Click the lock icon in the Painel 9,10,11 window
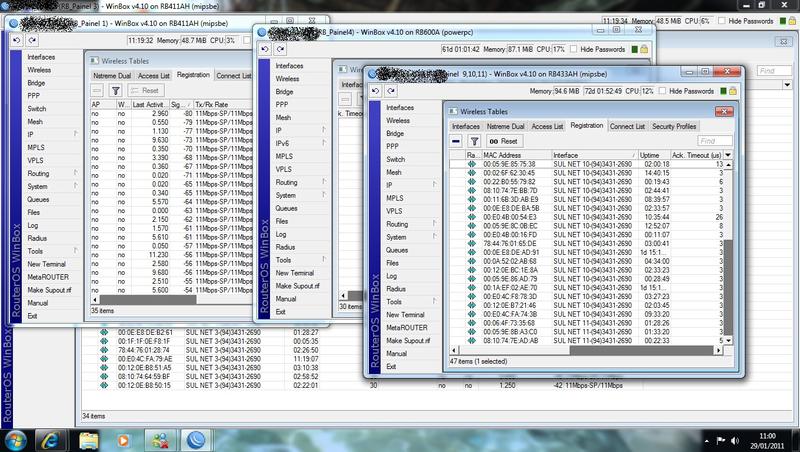The height and width of the screenshot is (452, 800). [x=733, y=91]
